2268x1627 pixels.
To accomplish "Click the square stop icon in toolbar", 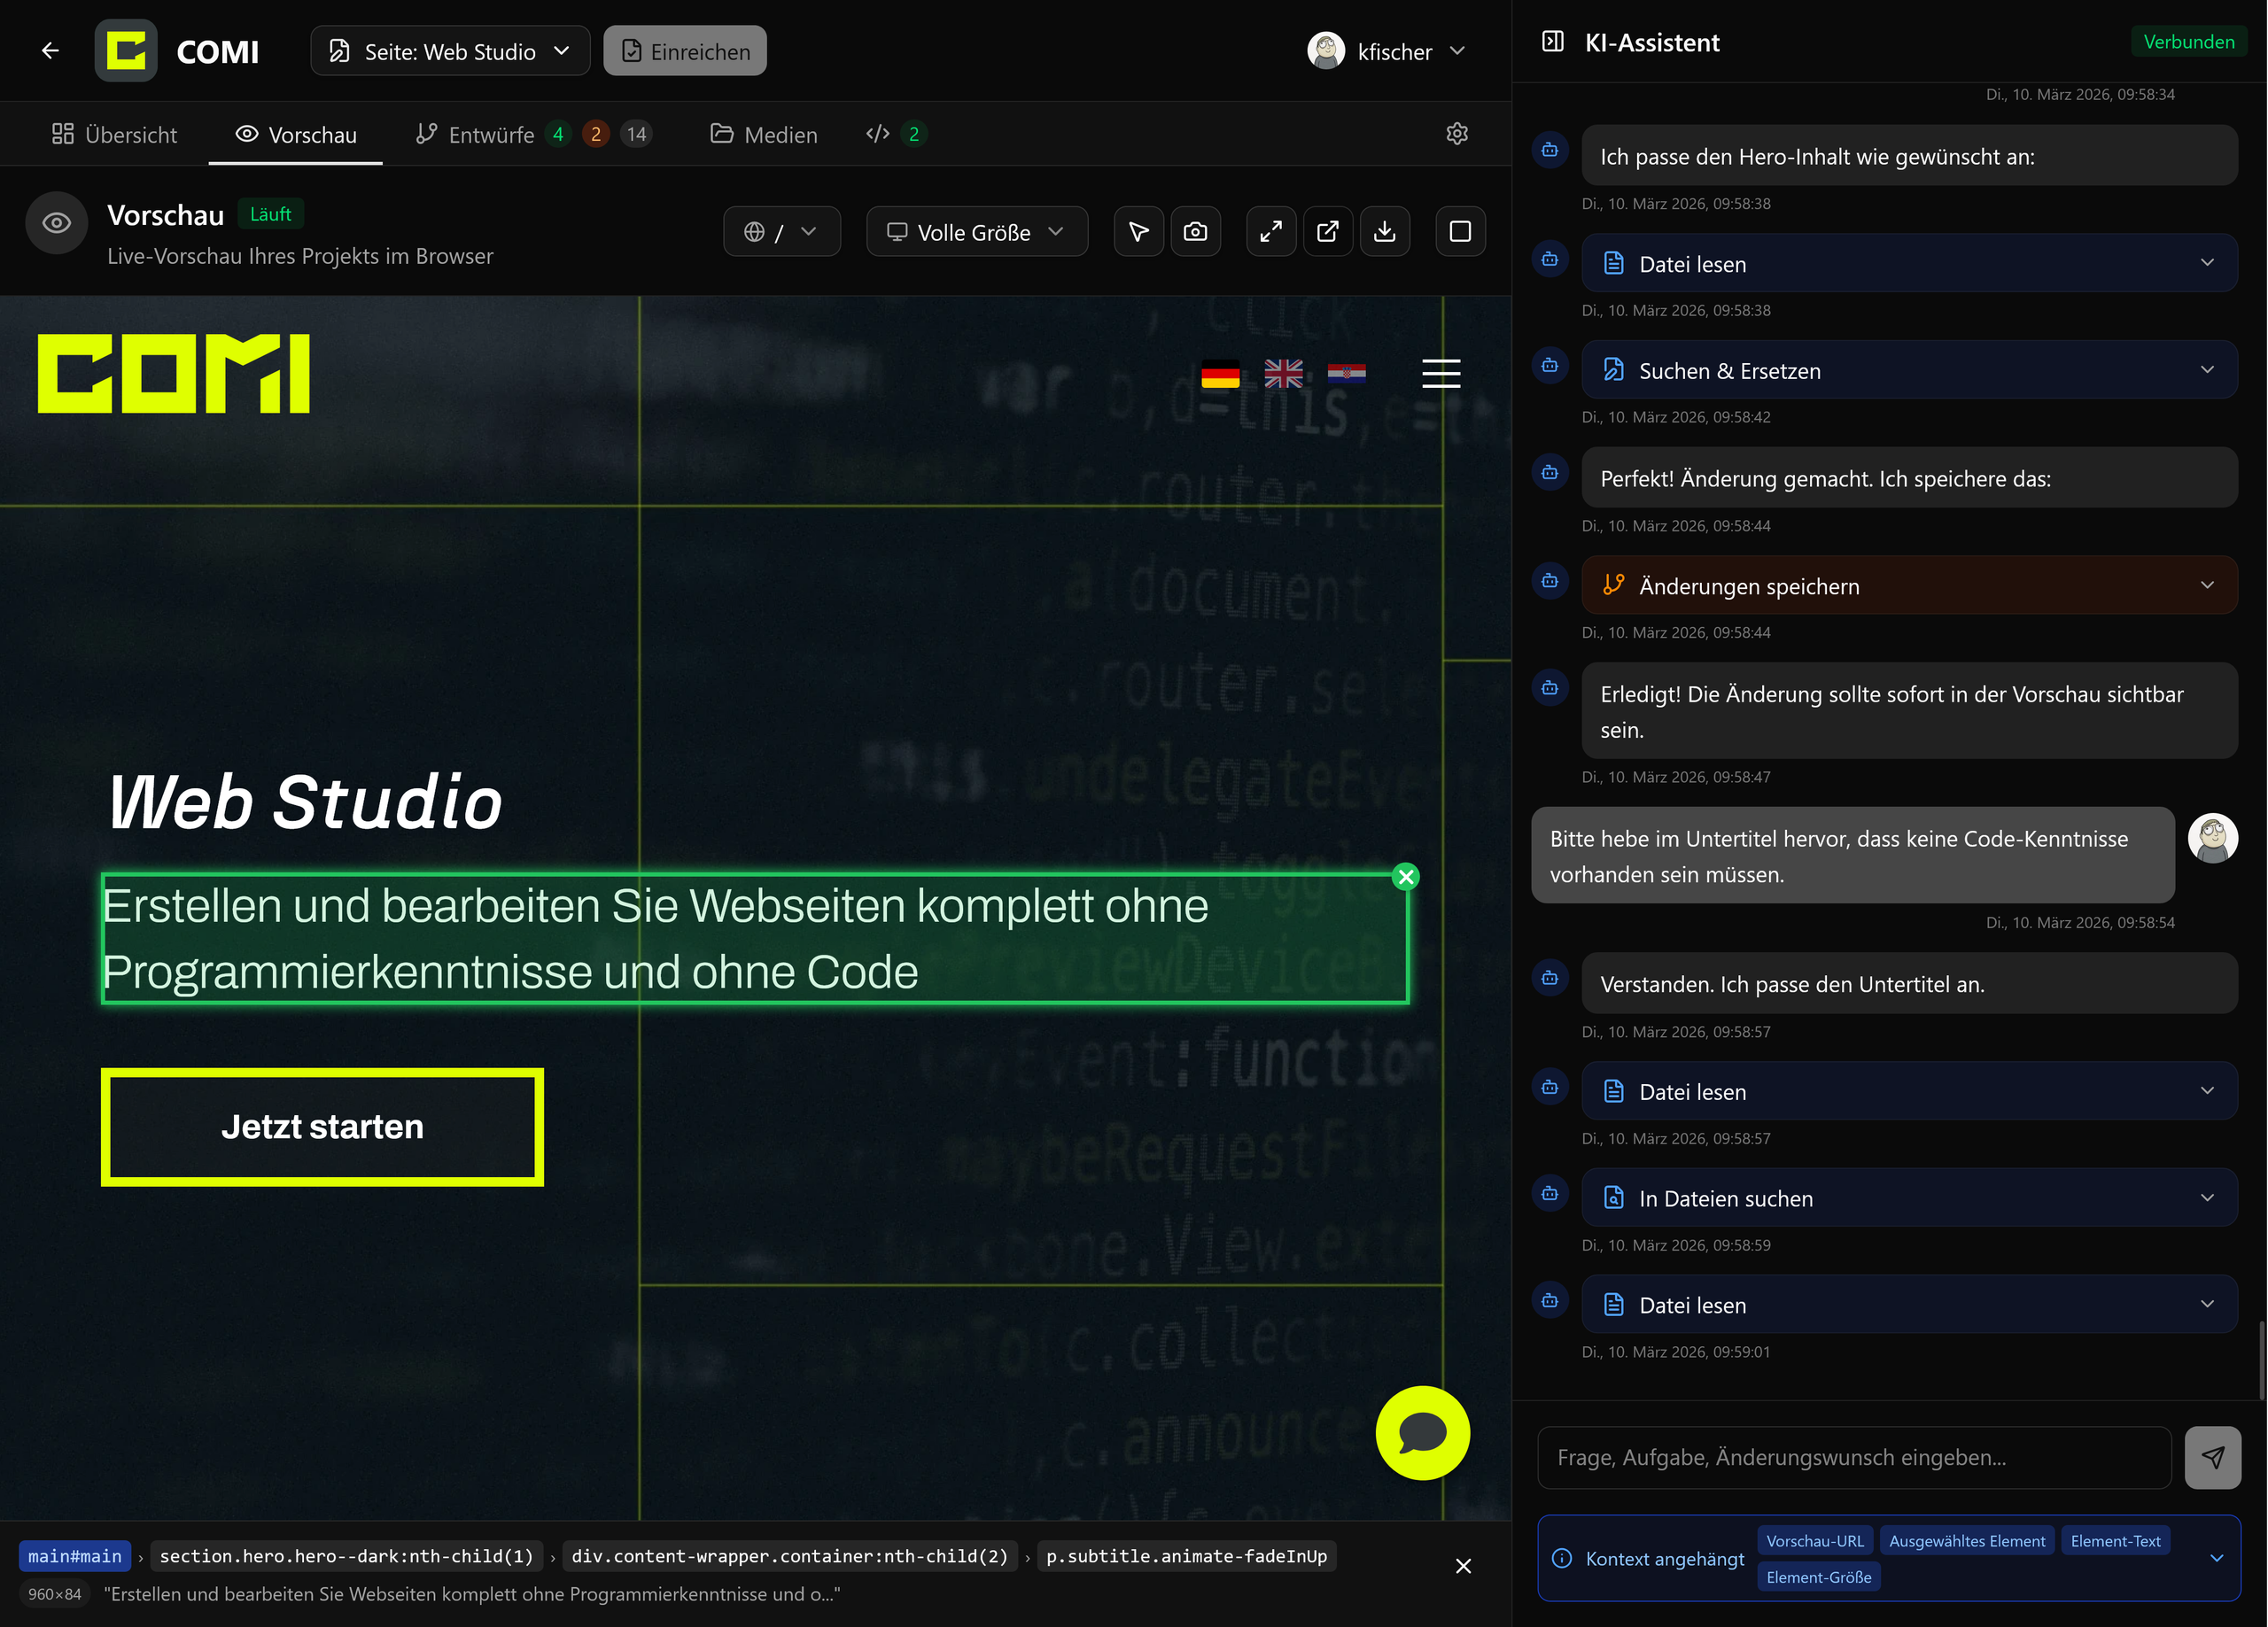I will click(x=1461, y=232).
